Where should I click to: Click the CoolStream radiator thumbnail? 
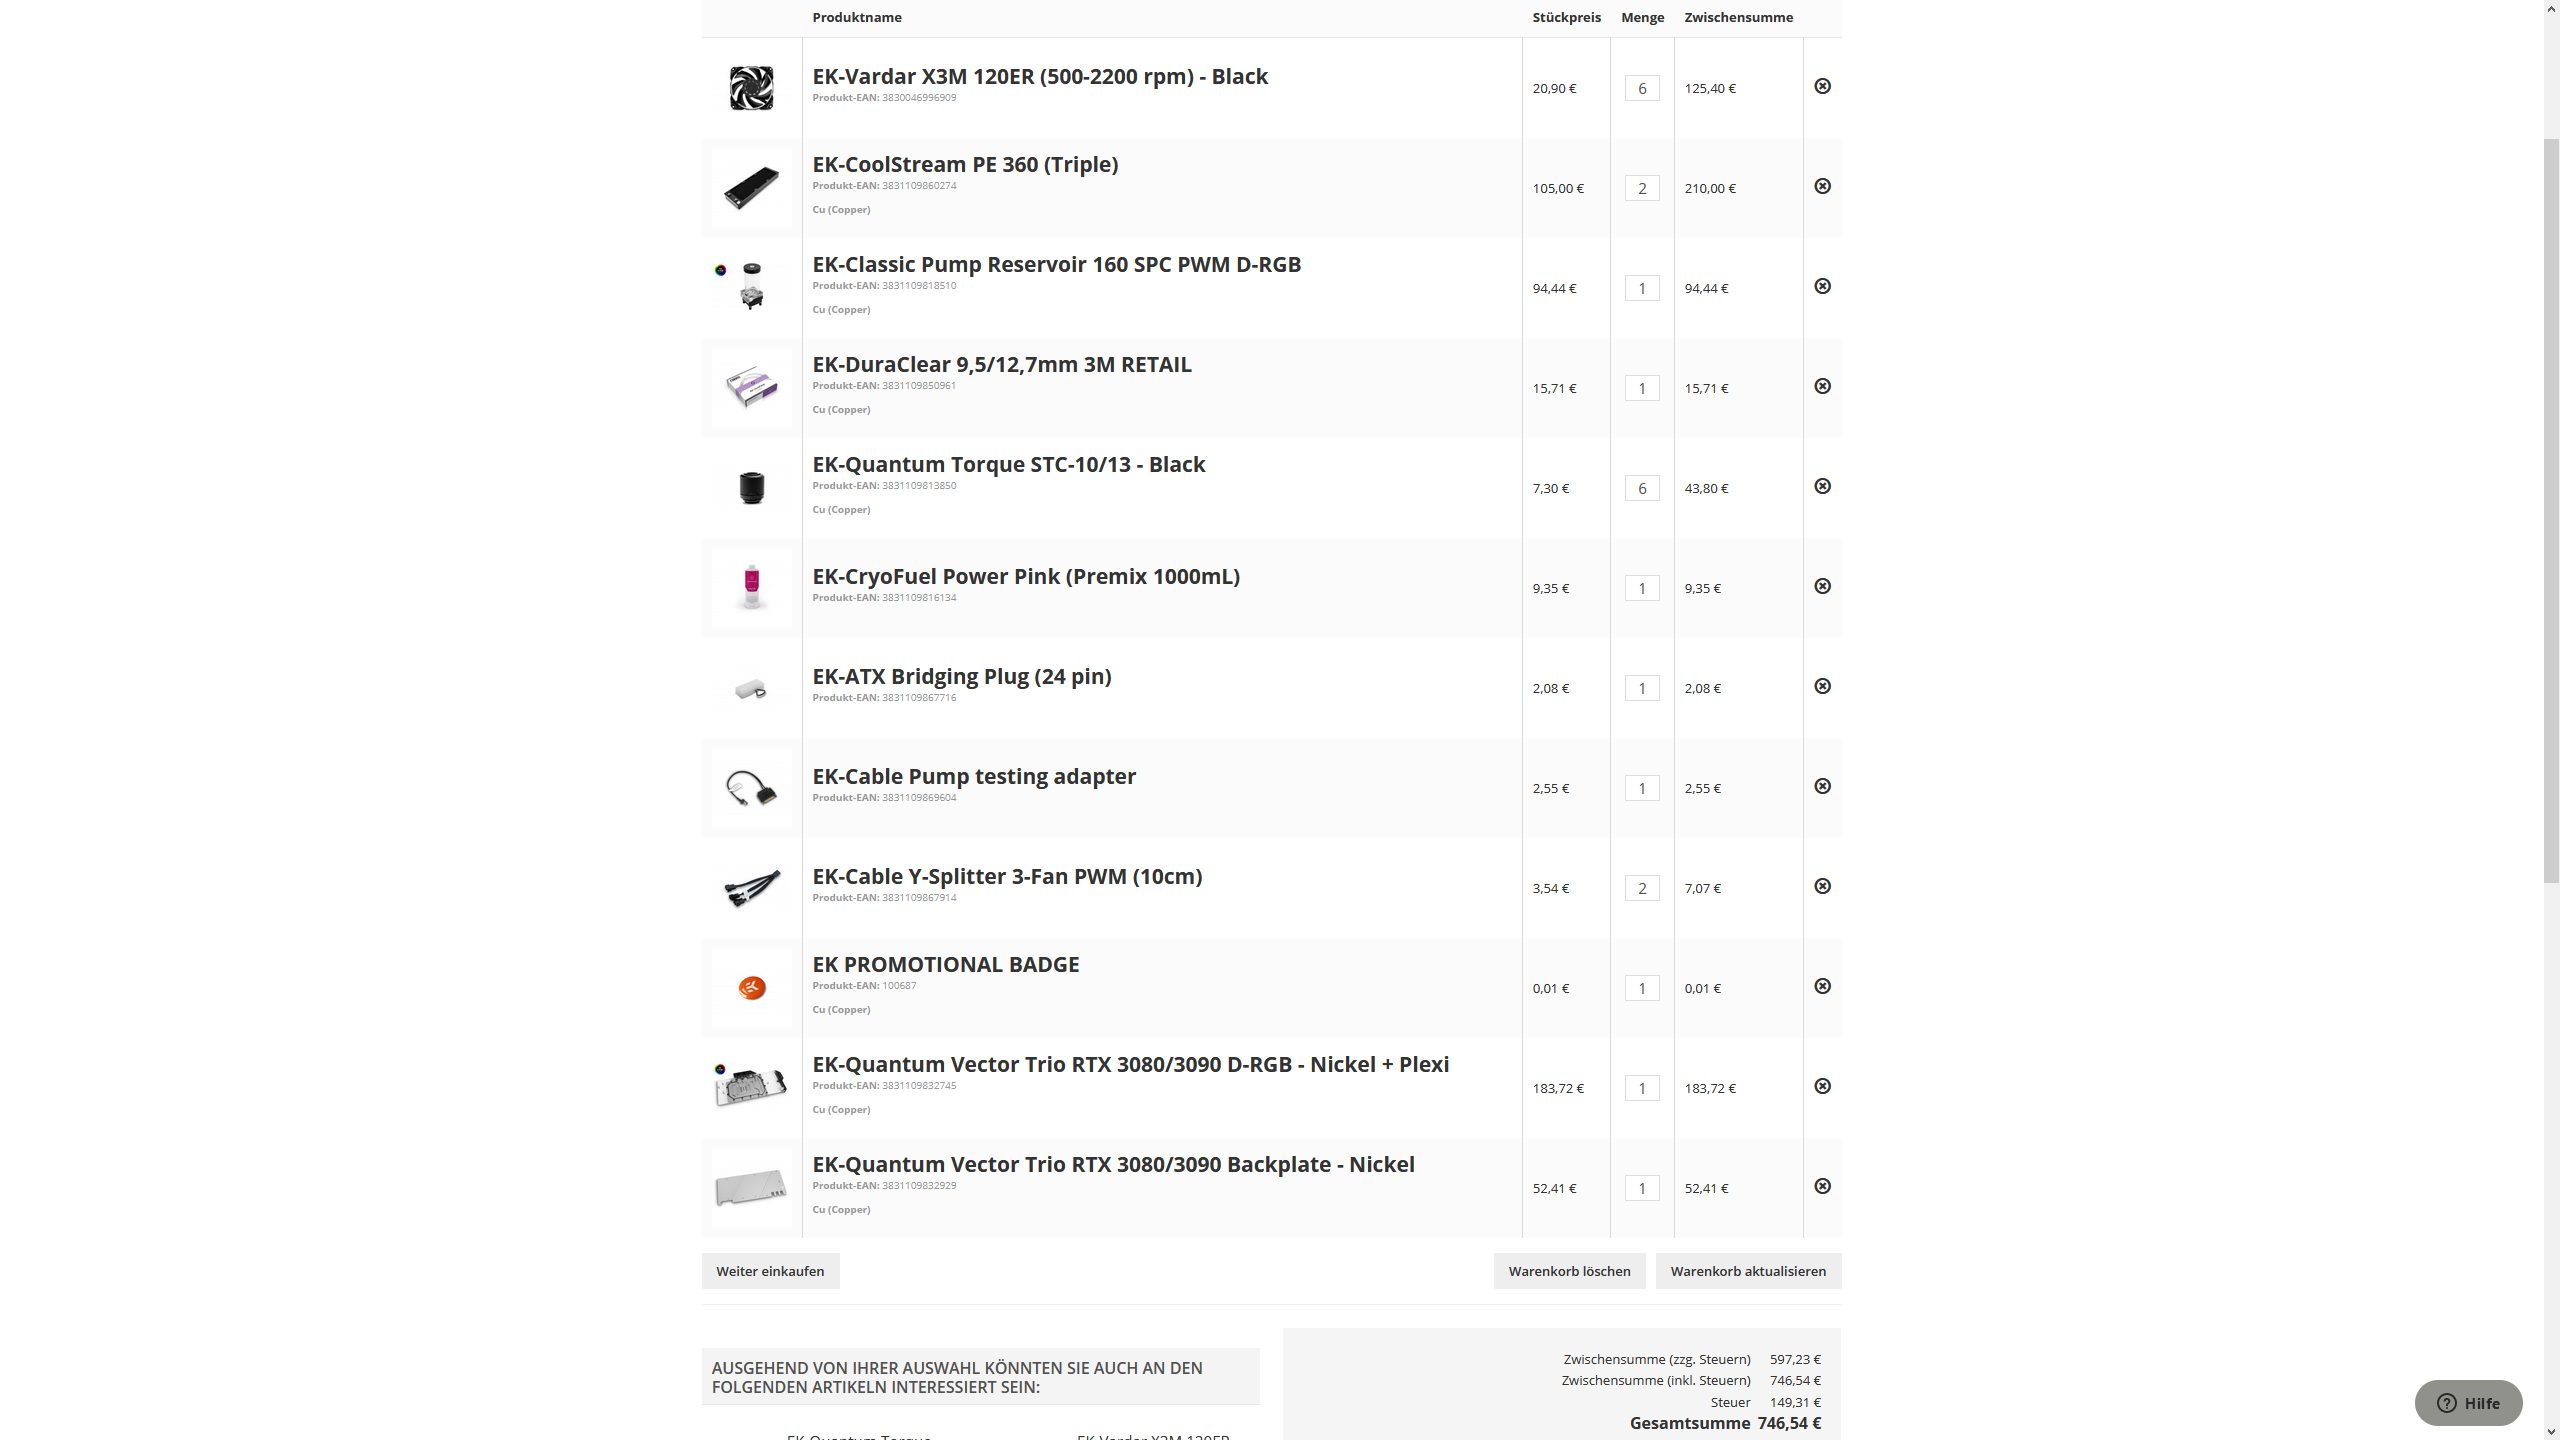click(751, 187)
